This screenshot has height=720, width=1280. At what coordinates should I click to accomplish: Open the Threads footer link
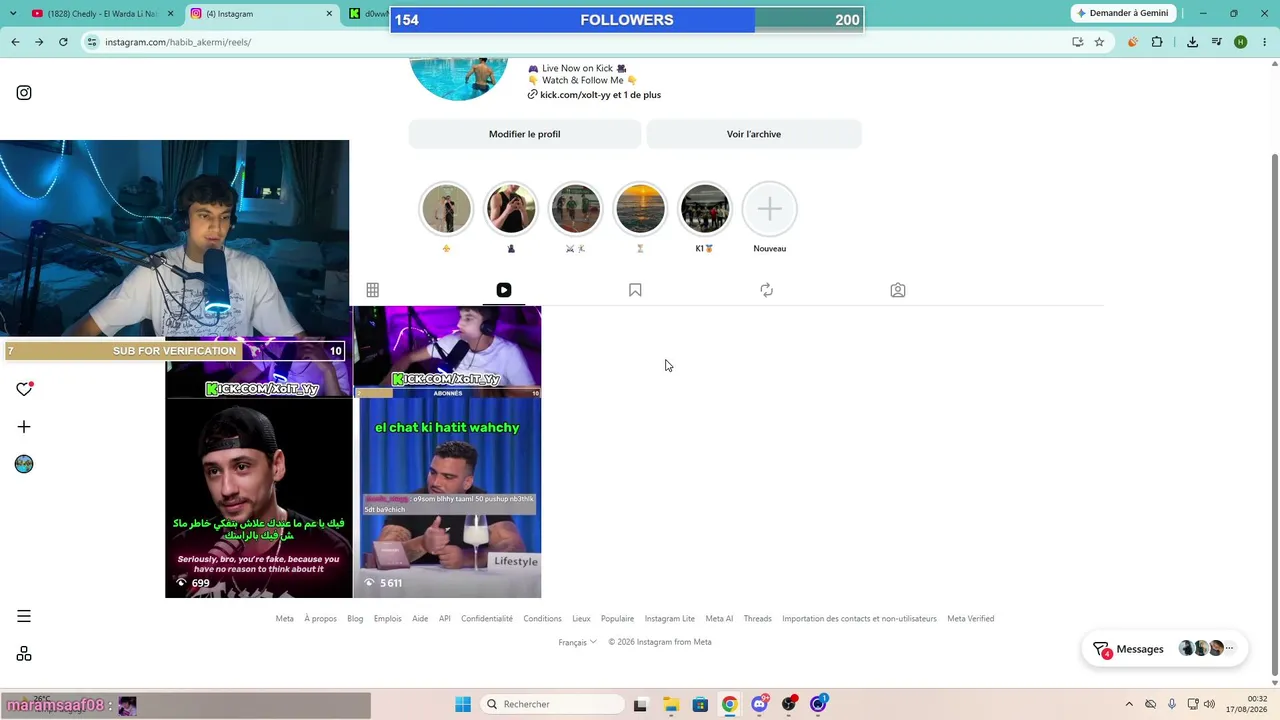coord(758,619)
